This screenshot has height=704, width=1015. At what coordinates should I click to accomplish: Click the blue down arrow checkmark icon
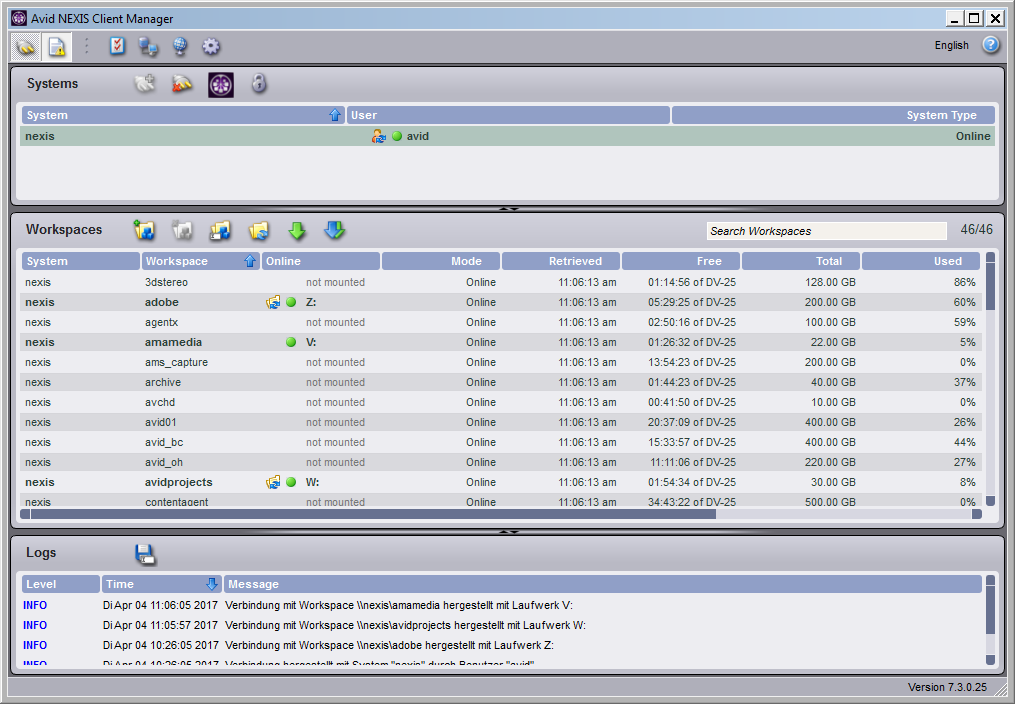click(x=335, y=230)
